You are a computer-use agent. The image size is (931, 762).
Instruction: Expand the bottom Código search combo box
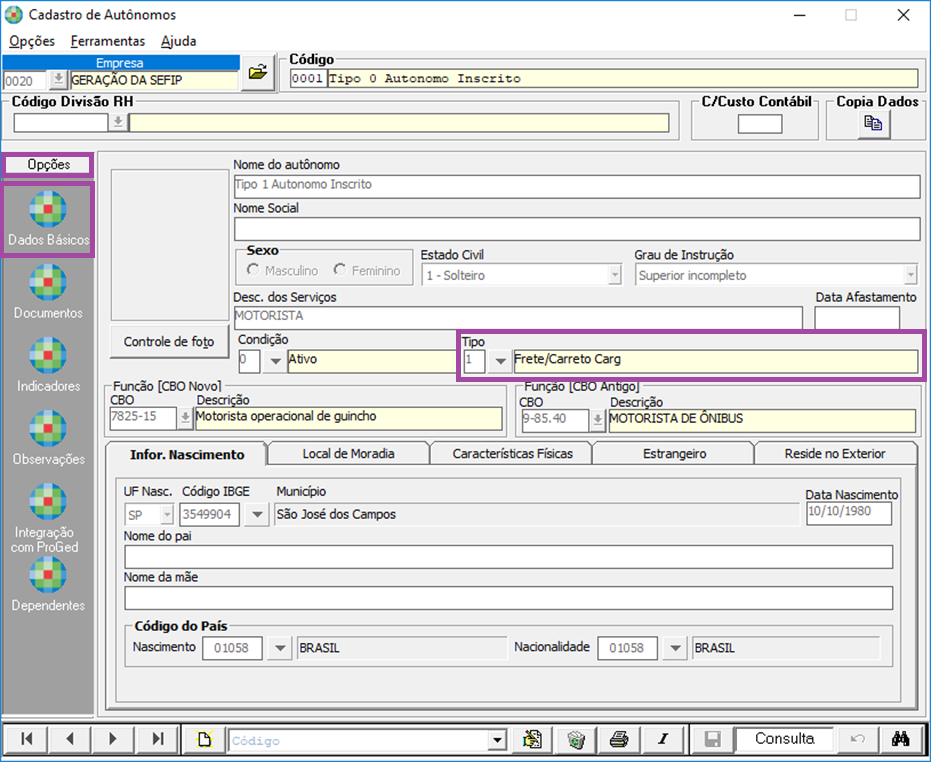[x=497, y=741]
